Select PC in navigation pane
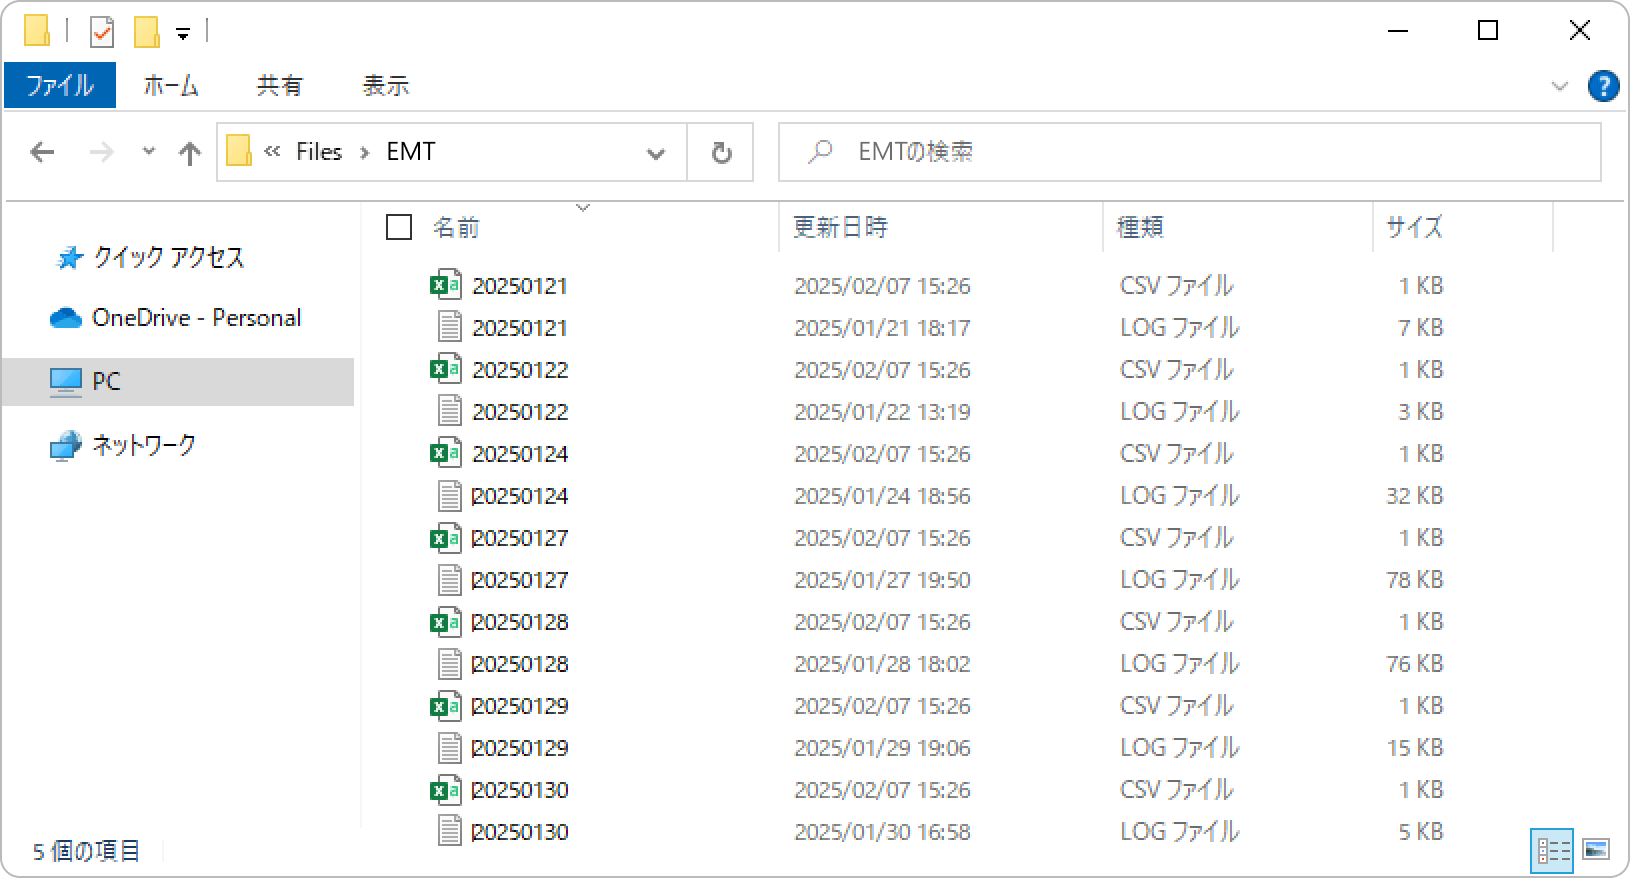The image size is (1630, 878). (x=178, y=381)
